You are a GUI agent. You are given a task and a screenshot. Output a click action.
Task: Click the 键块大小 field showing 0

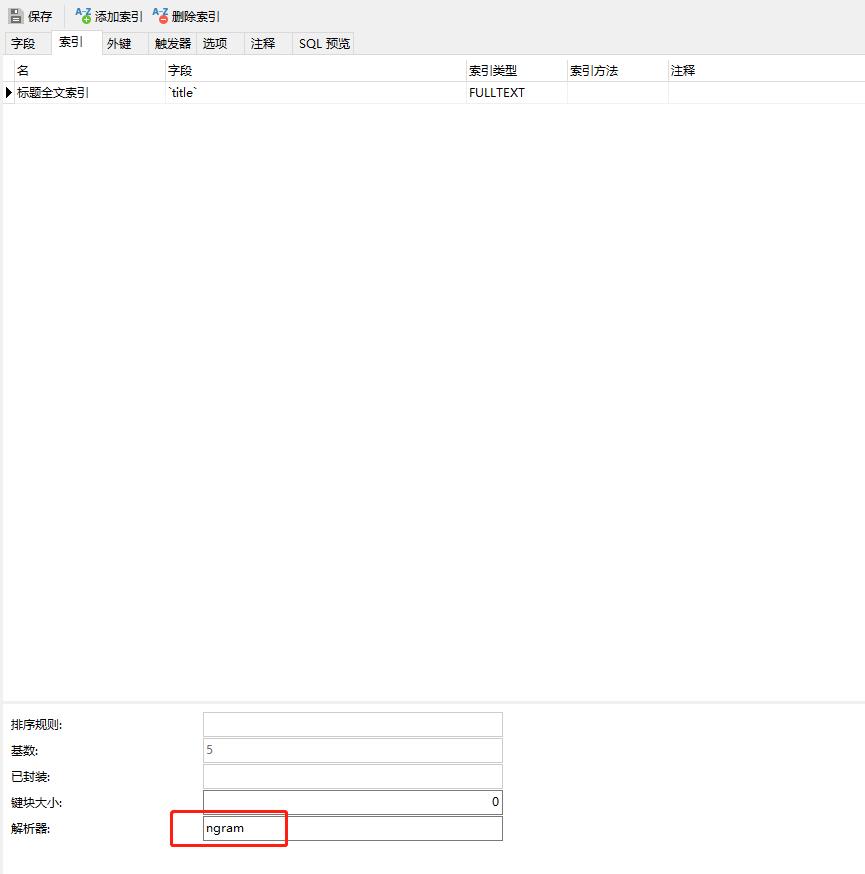point(353,802)
